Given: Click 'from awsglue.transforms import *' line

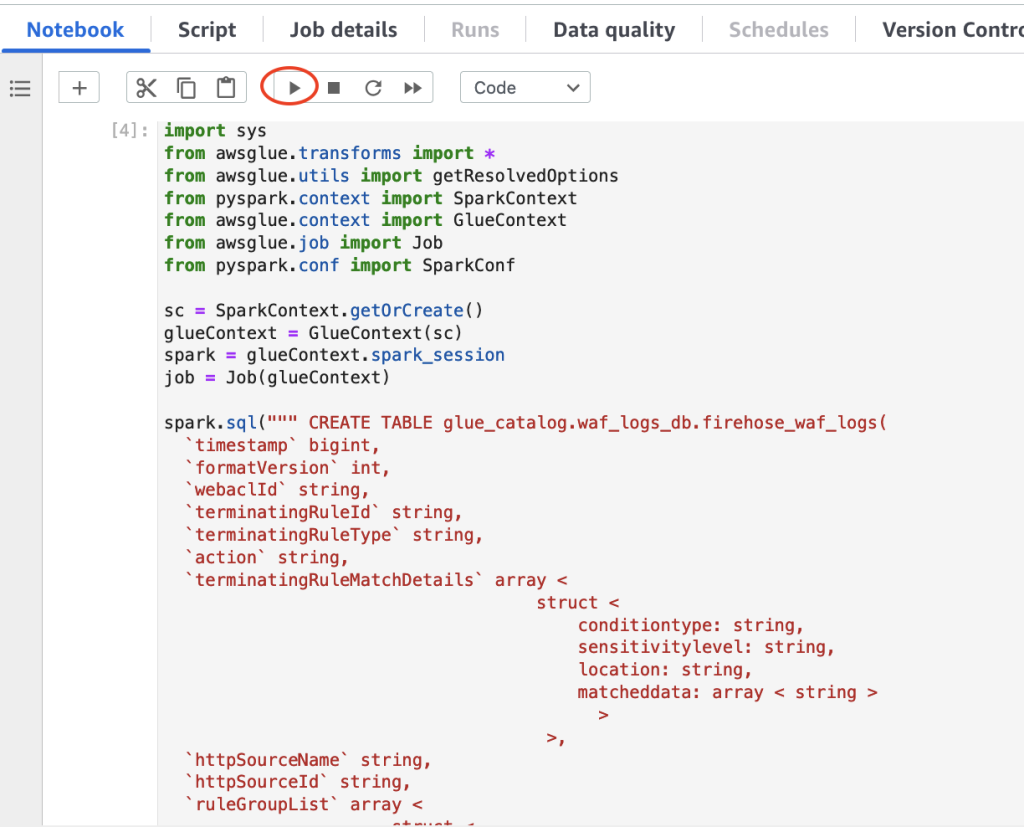Looking at the screenshot, I should 329,154.
